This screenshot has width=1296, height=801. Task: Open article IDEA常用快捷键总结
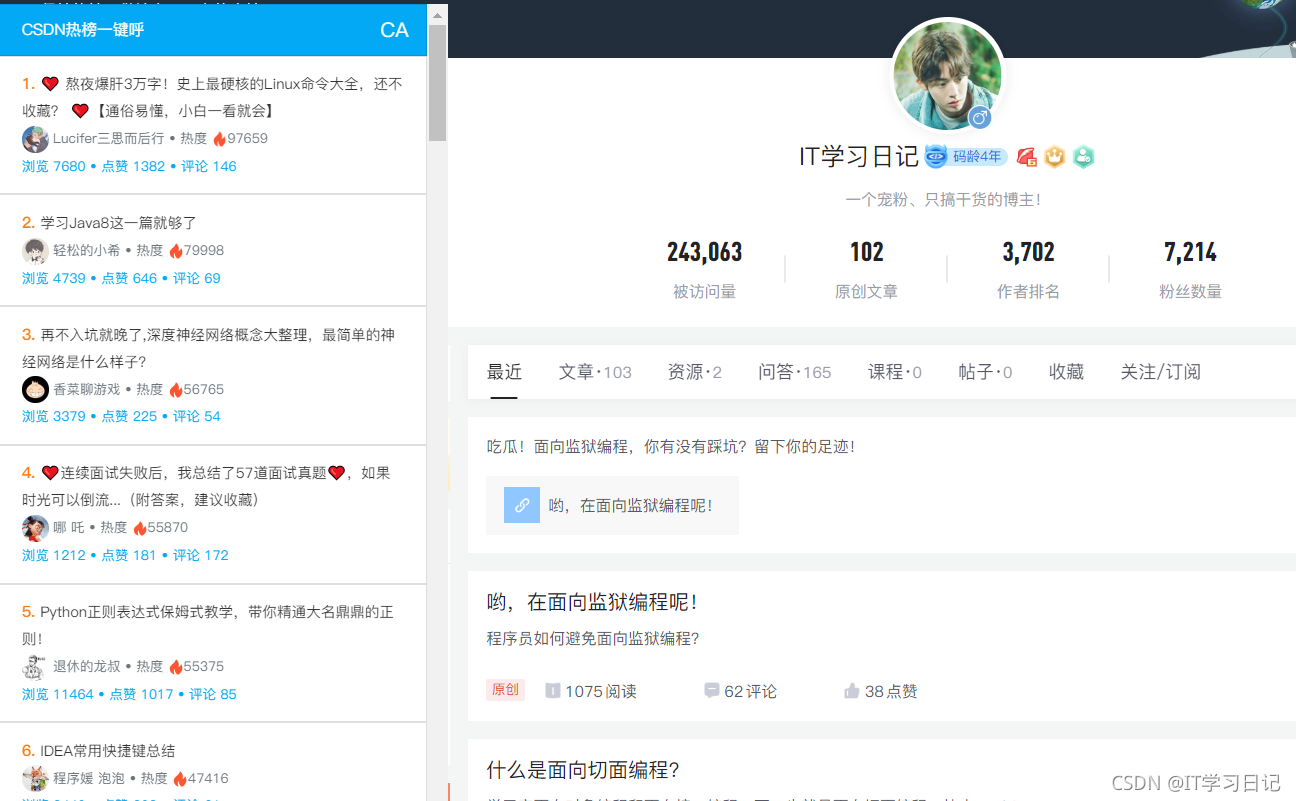click(99, 750)
